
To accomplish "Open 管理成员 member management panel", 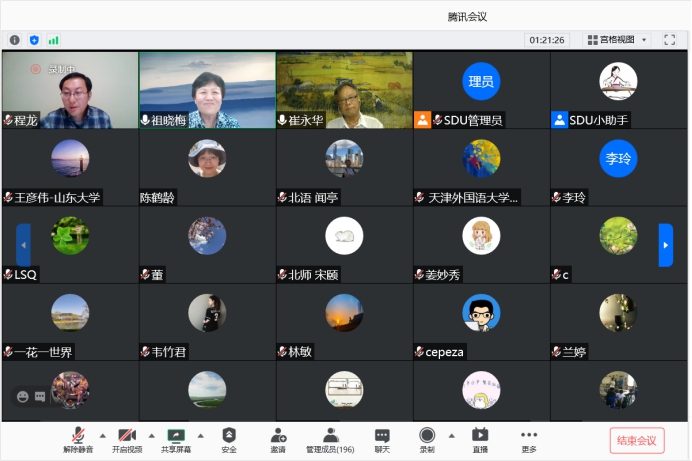I will pyautogui.click(x=330, y=439).
